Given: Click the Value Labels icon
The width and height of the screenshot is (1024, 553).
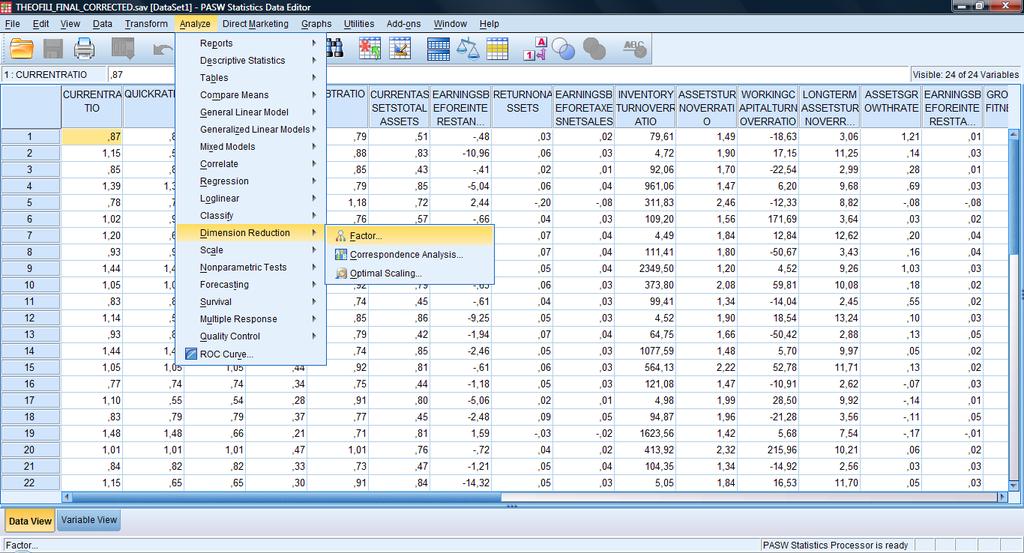Looking at the screenshot, I should point(535,49).
